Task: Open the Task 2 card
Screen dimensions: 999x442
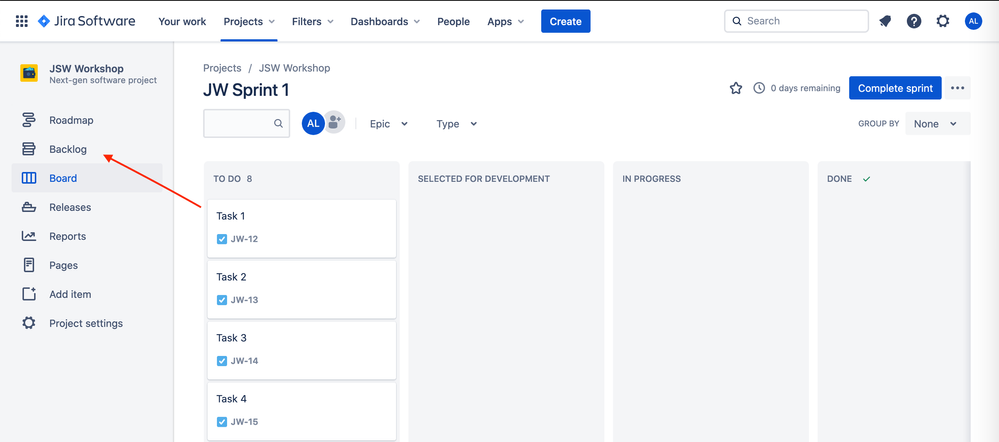Action: (301, 289)
